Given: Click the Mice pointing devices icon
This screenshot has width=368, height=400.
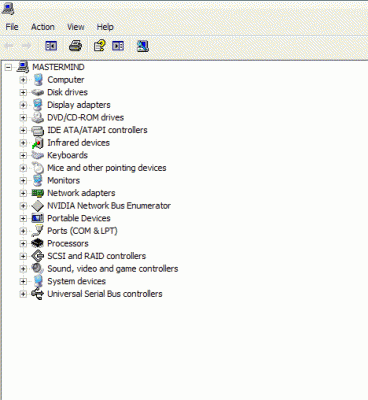Looking at the screenshot, I should point(38,168).
